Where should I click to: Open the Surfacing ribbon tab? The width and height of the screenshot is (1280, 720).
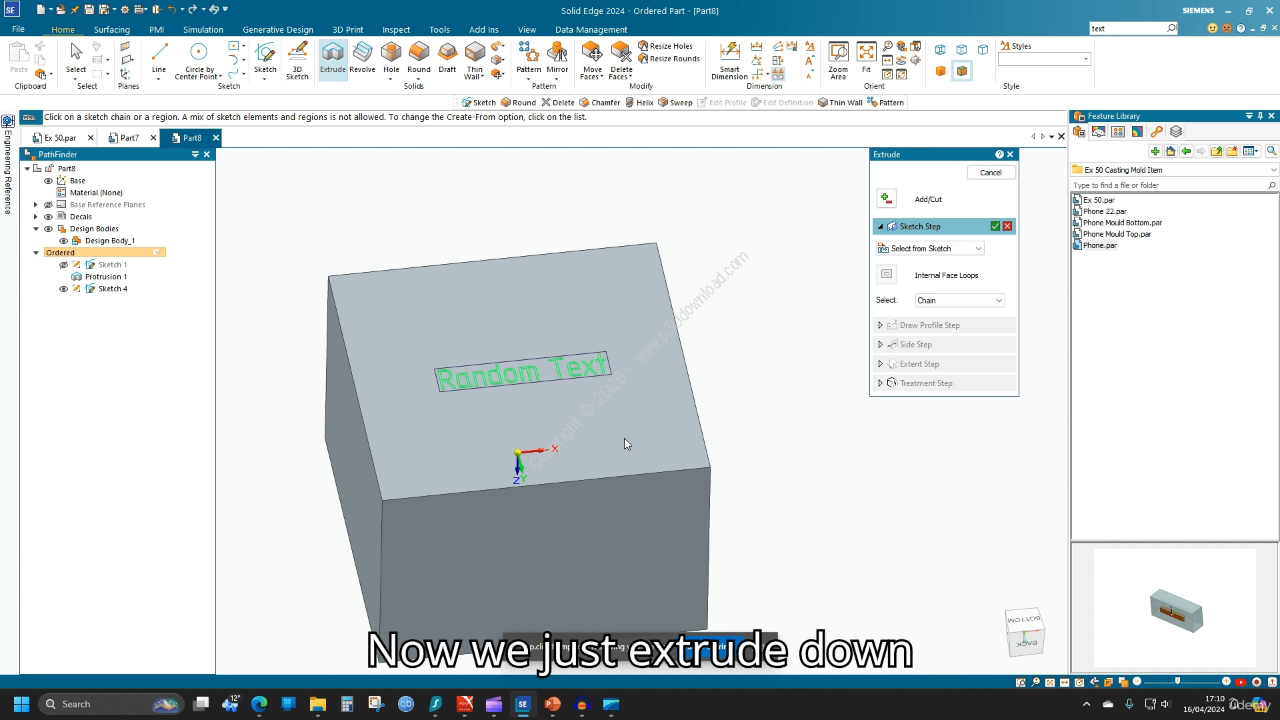tap(111, 30)
